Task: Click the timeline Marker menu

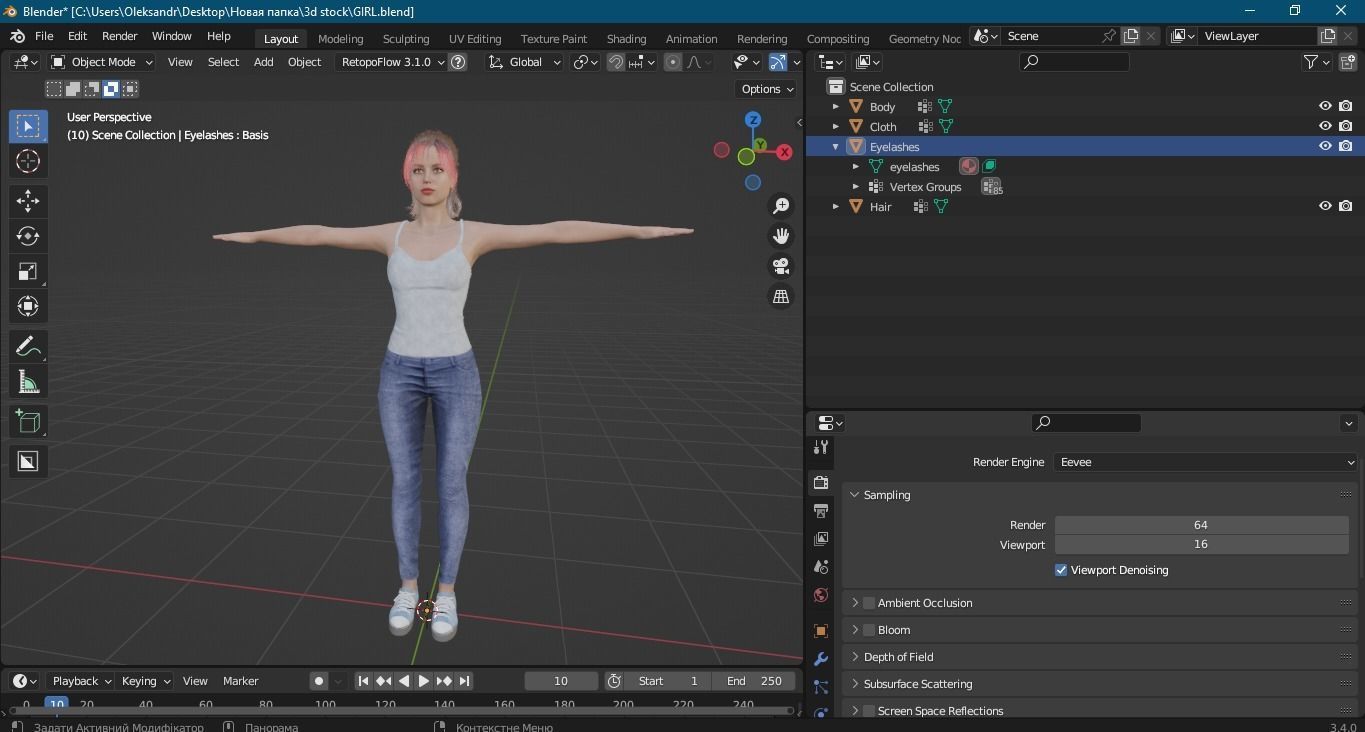Action: [x=241, y=681]
